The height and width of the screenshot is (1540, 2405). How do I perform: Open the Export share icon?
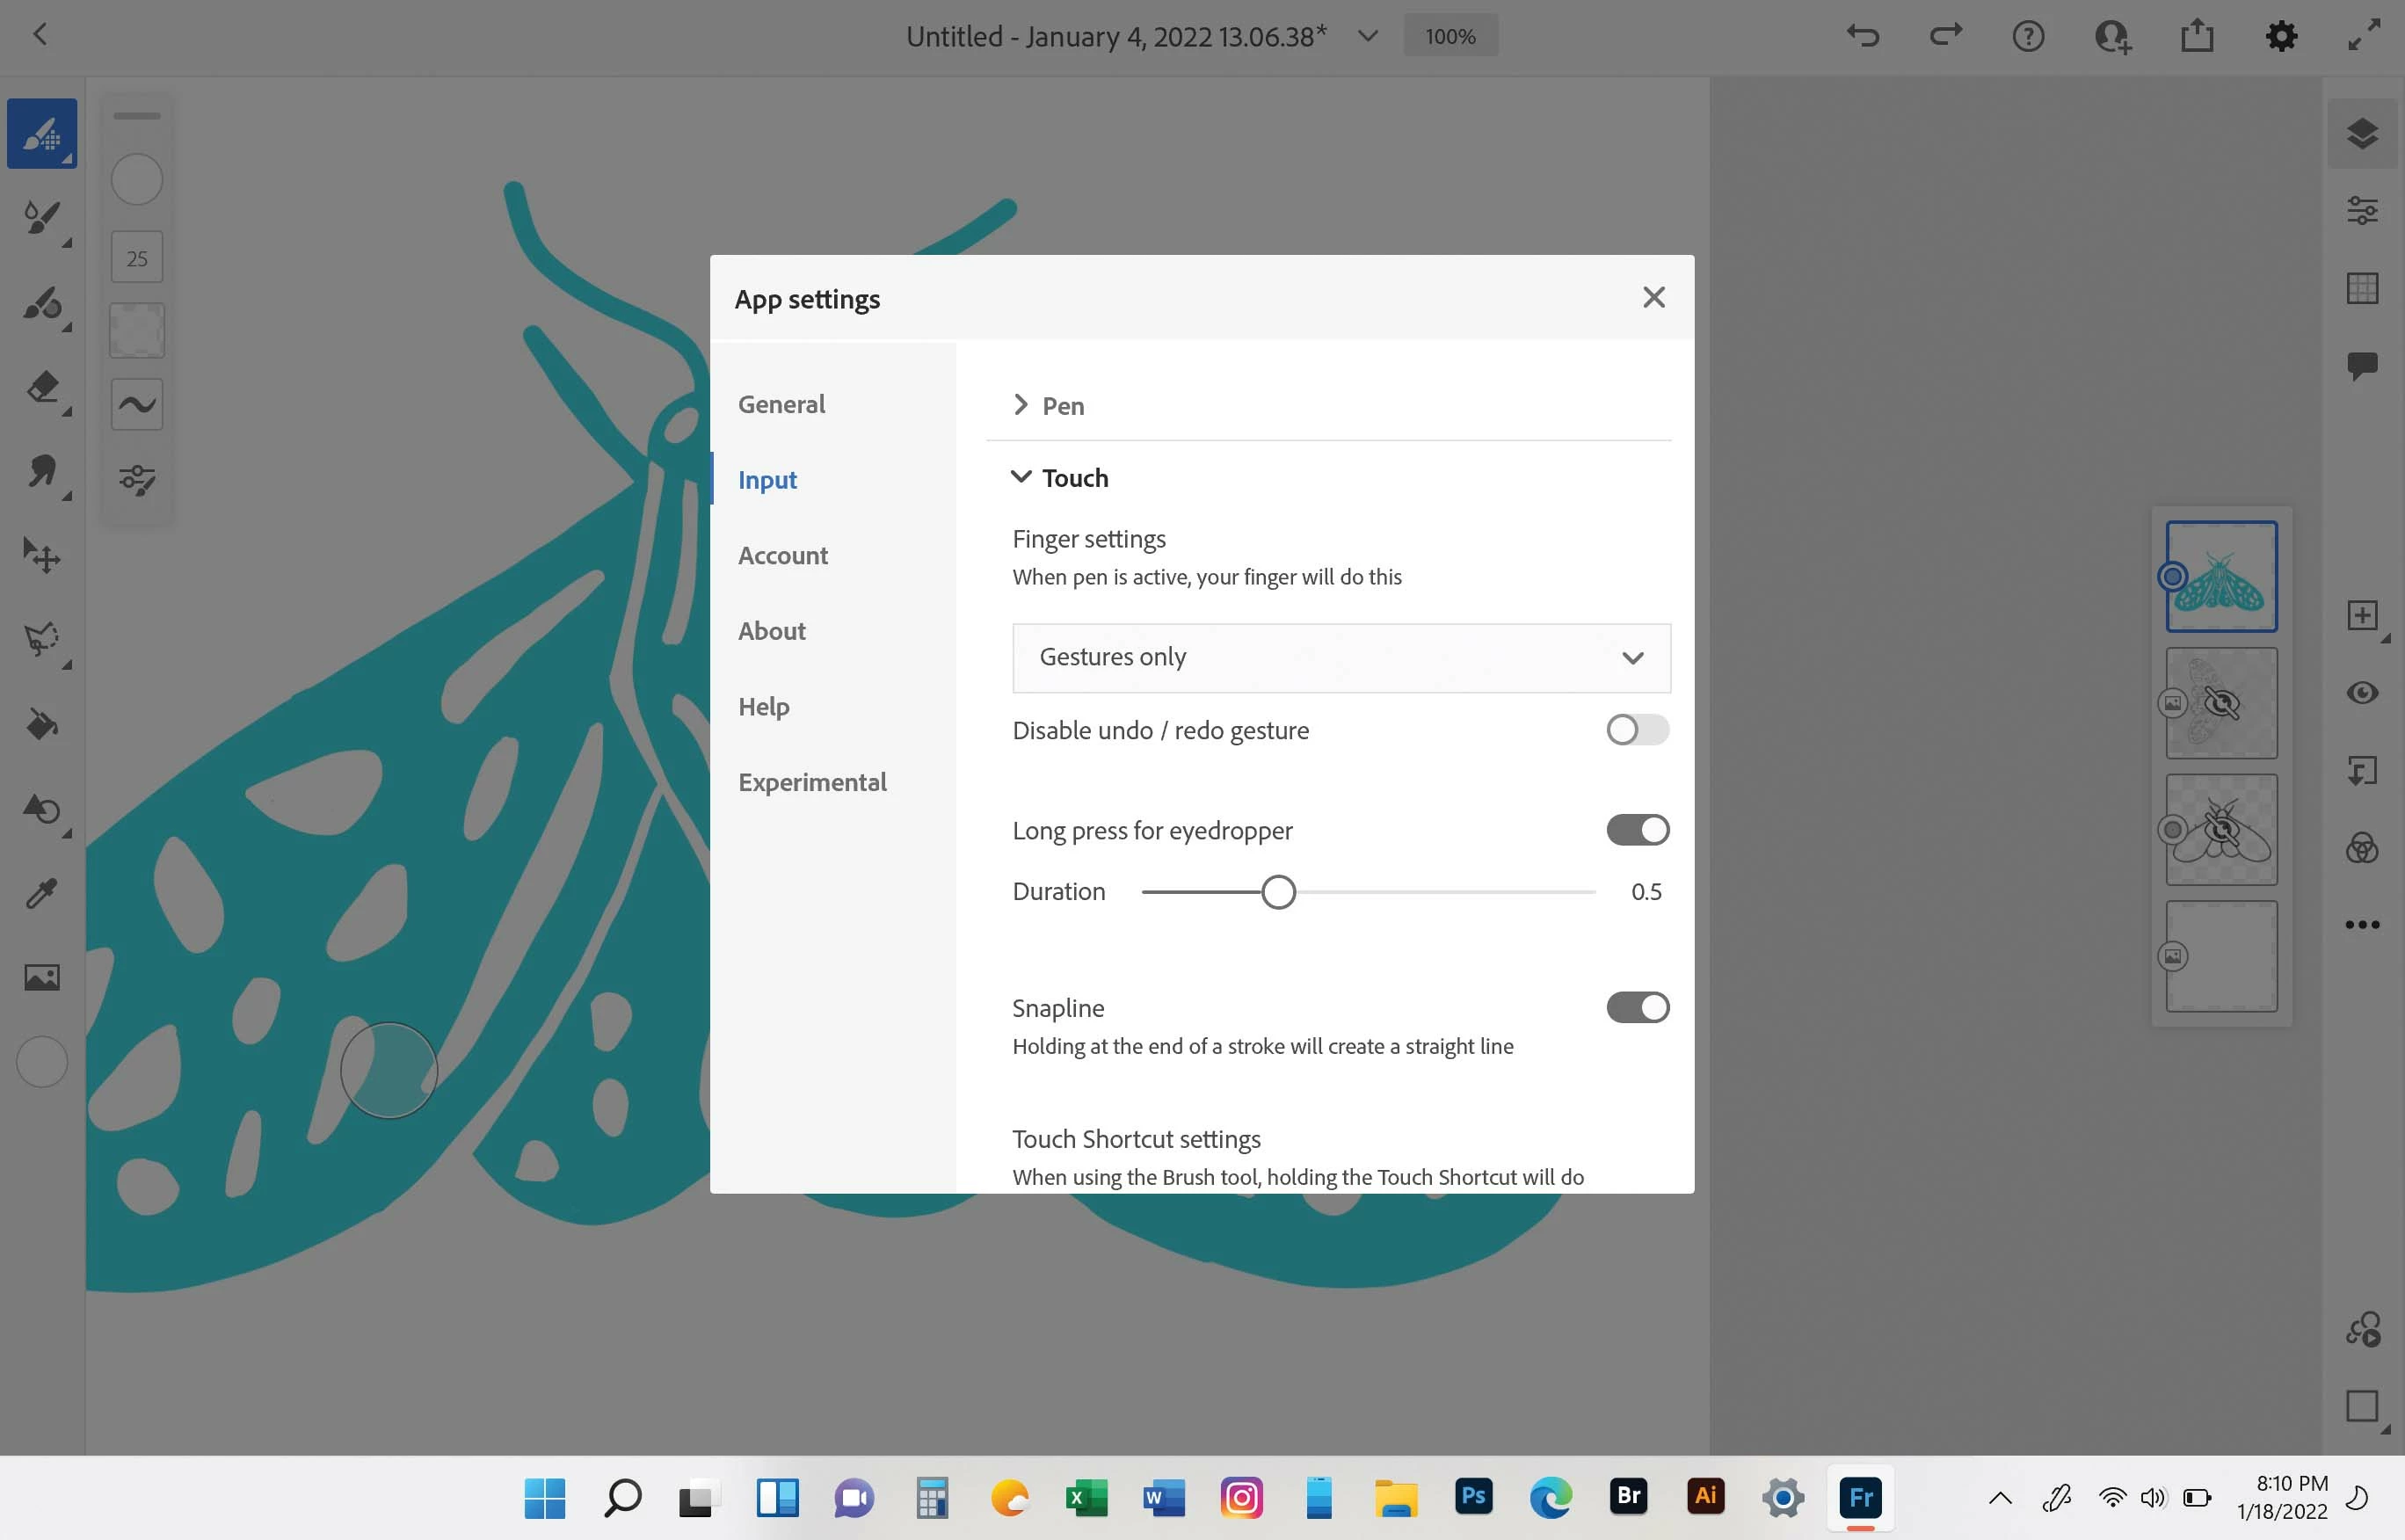coord(2197,36)
